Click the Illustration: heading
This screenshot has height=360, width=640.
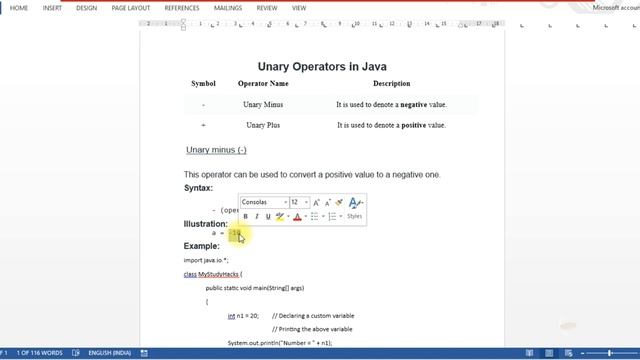pos(206,224)
